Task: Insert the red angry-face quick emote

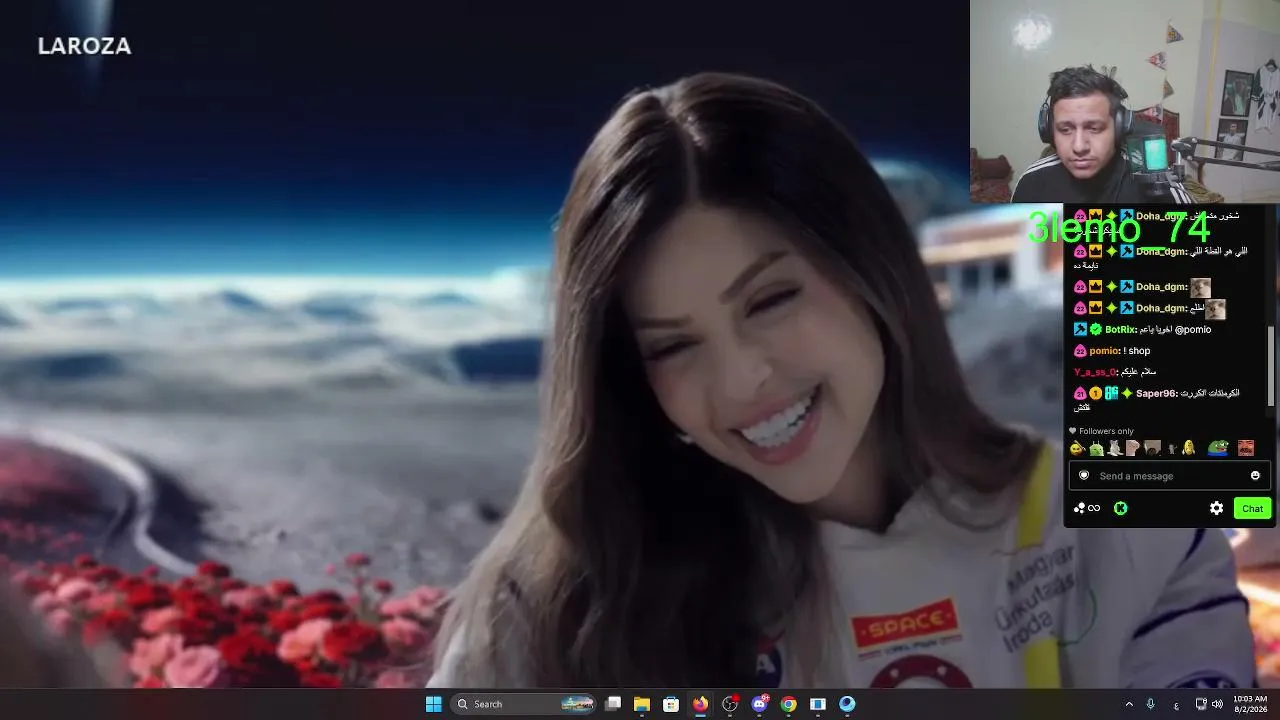Action: coord(1245,448)
